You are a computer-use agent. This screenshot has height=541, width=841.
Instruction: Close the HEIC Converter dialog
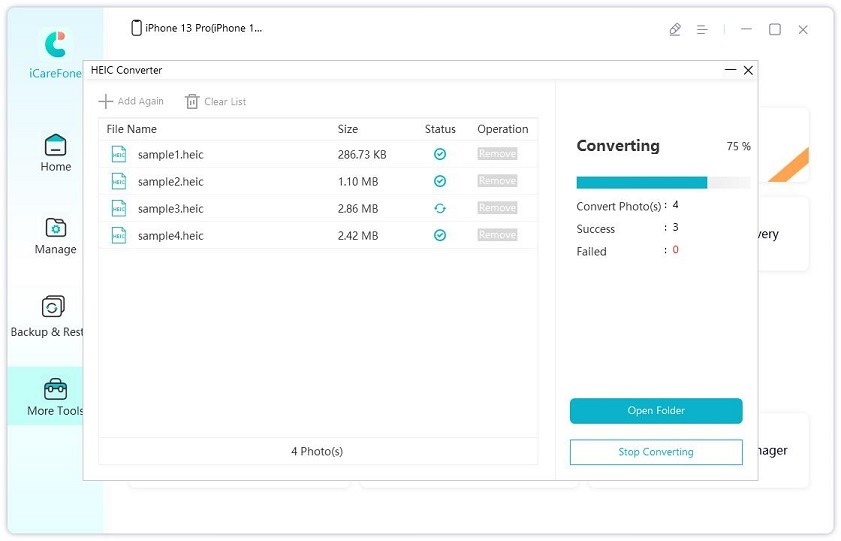click(748, 70)
